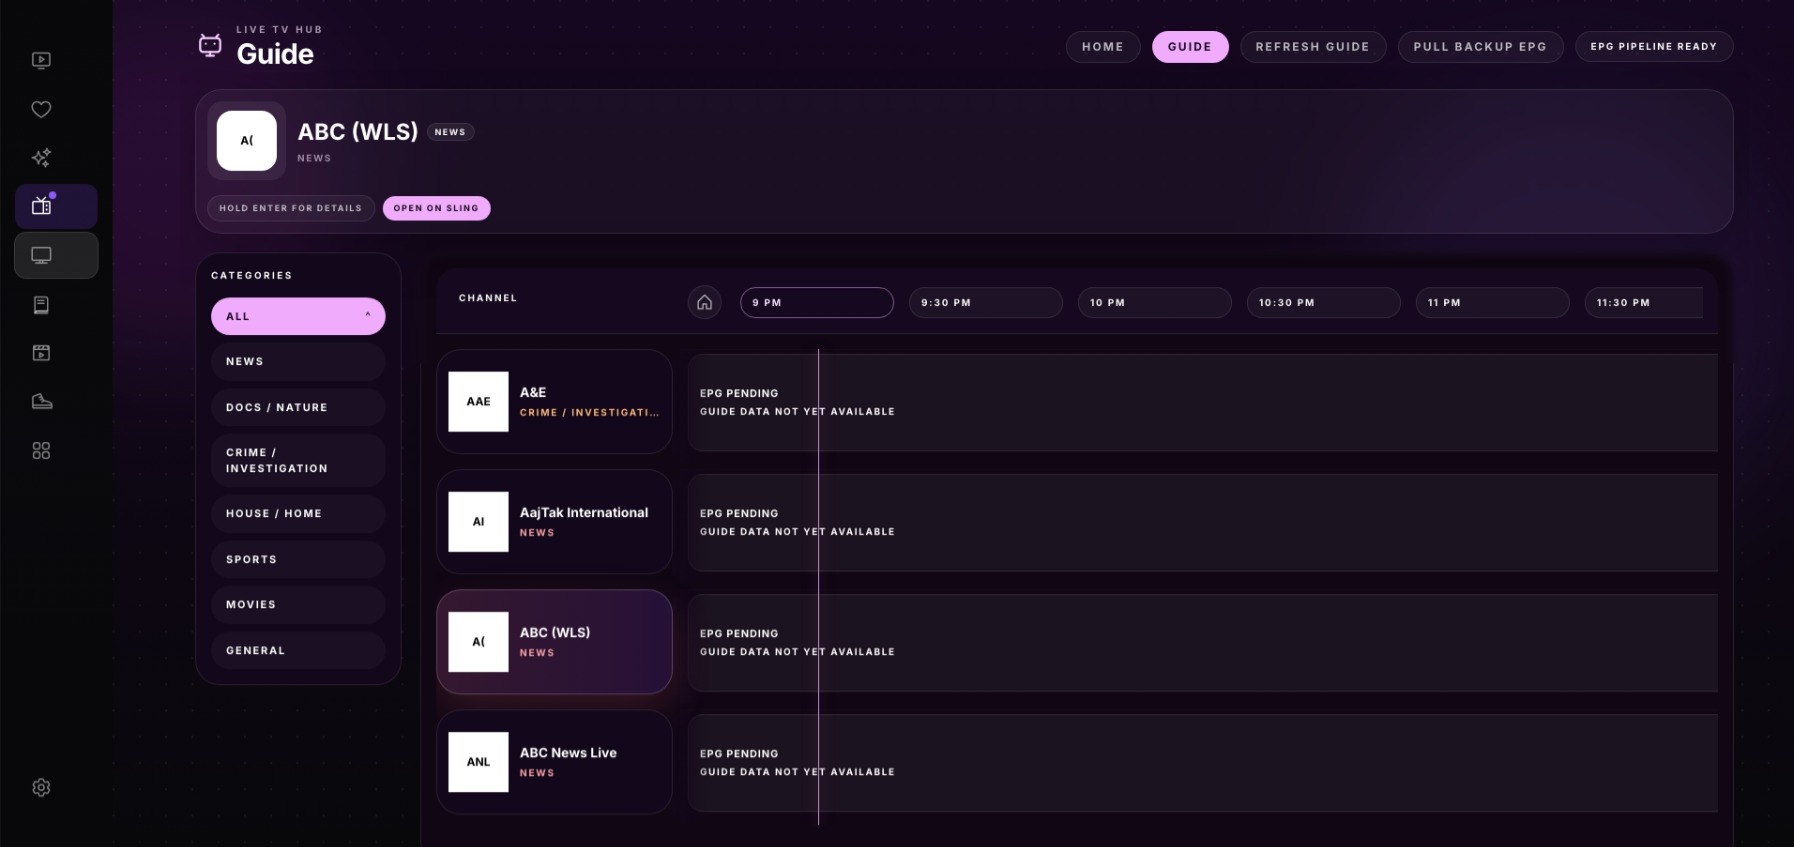The height and width of the screenshot is (847, 1794).
Task: Click the A&E channel logo tile
Action: [x=478, y=402]
